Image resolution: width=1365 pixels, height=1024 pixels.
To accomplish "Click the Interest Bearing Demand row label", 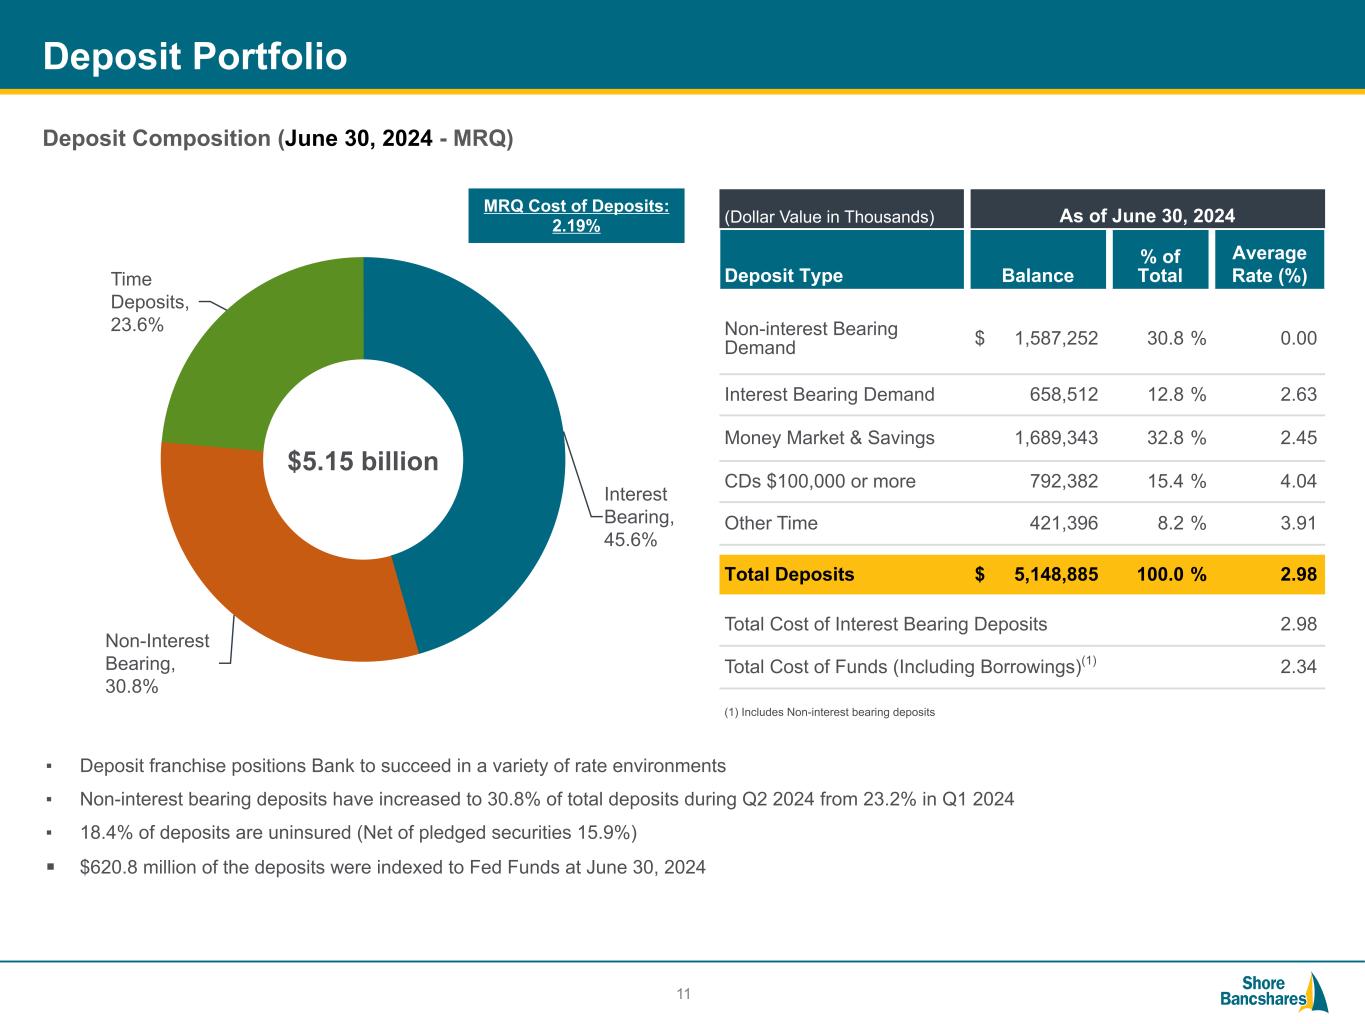I will click(829, 394).
